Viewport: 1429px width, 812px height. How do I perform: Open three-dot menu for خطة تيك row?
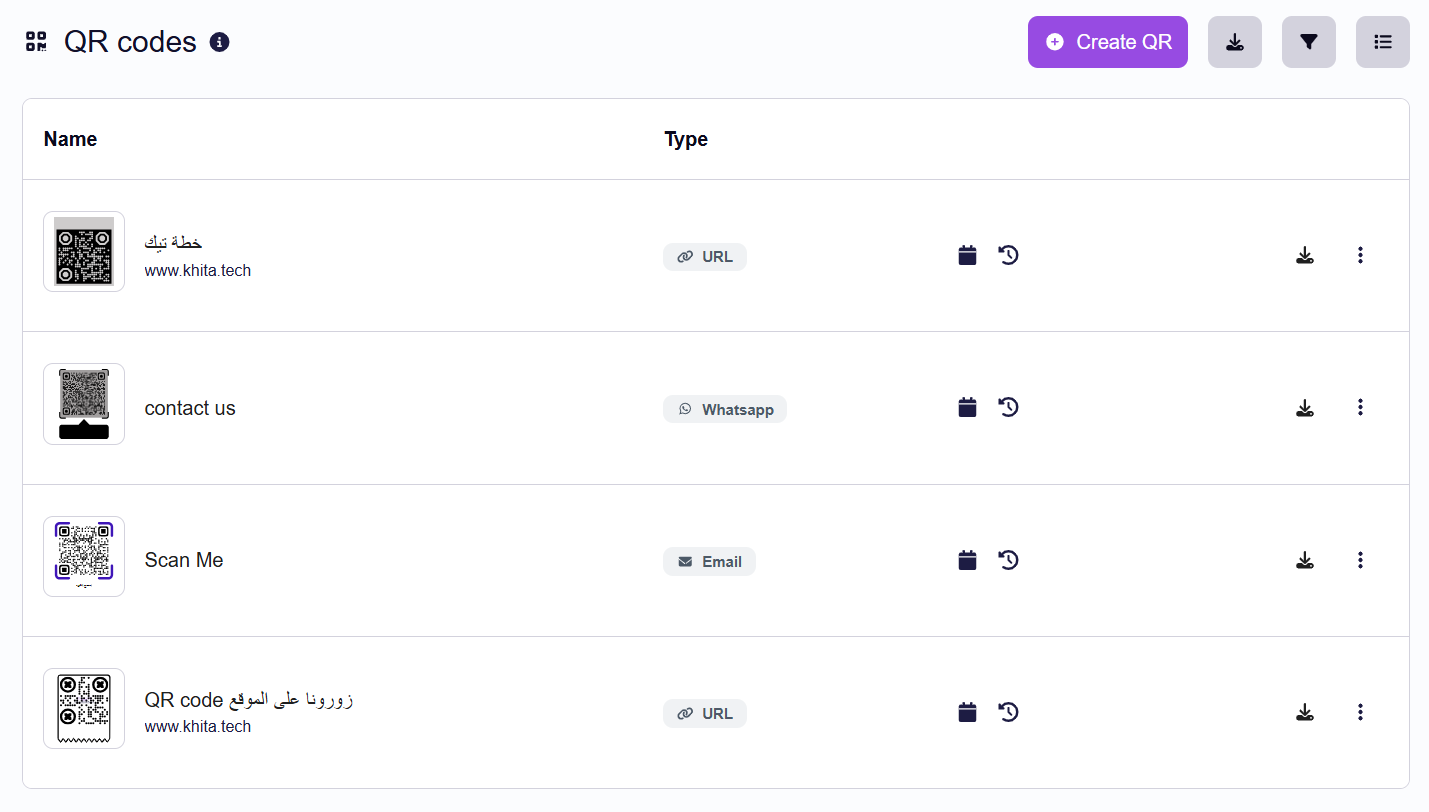click(x=1360, y=256)
